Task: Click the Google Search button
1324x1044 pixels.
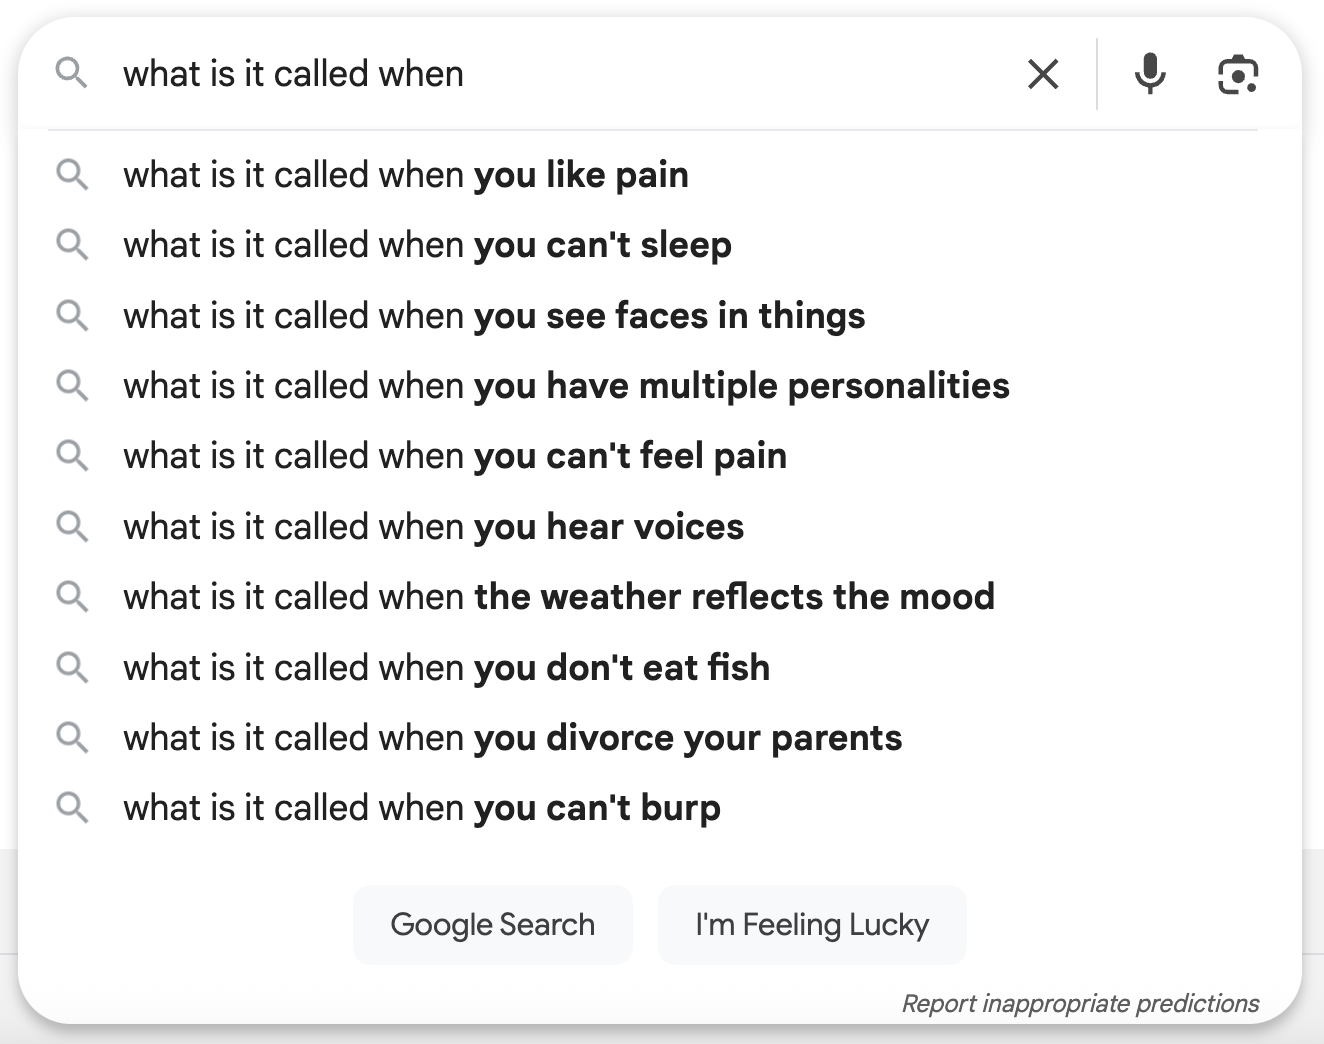Action: (x=493, y=925)
